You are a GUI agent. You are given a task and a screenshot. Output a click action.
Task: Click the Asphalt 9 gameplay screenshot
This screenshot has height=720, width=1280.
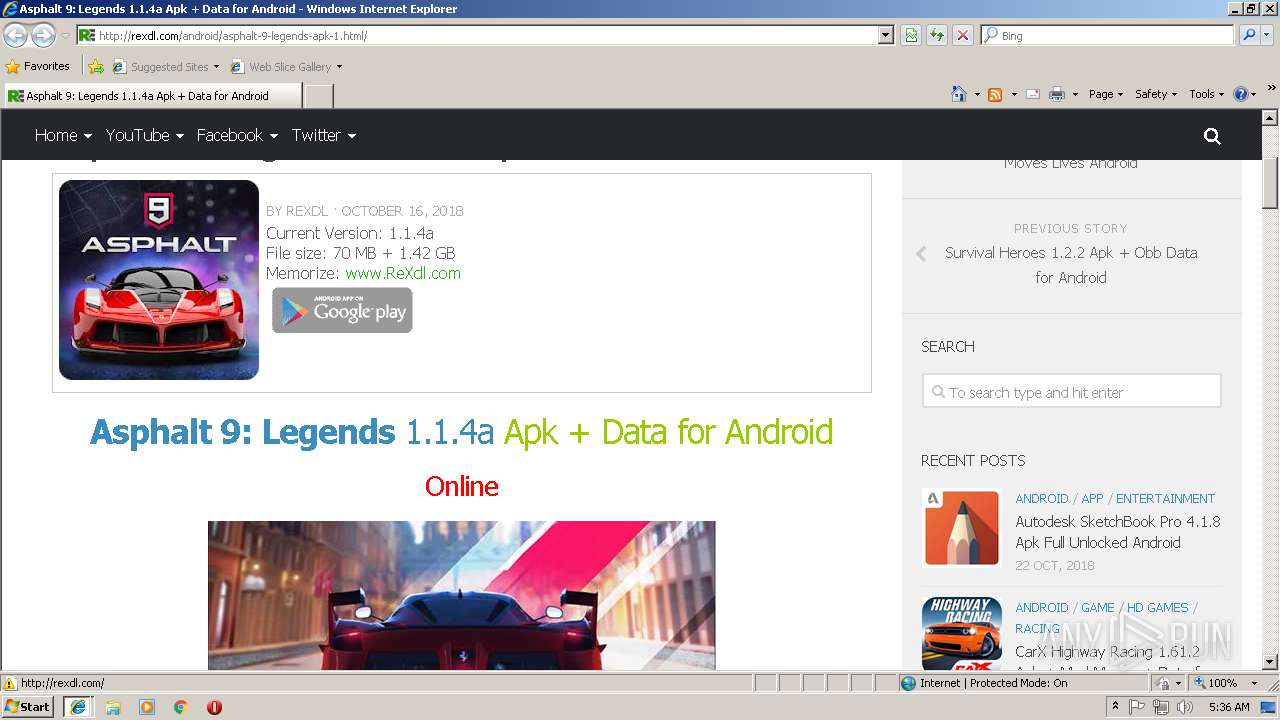click(462, 595)
